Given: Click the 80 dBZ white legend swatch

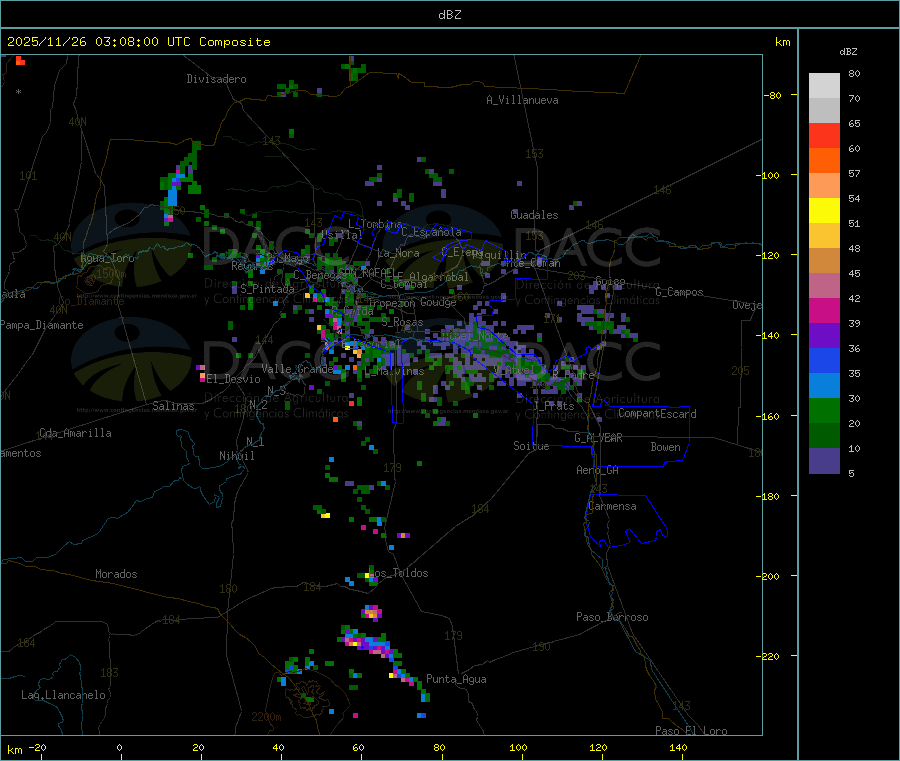Looking at the screenshot, I should (x=824, y=86).
